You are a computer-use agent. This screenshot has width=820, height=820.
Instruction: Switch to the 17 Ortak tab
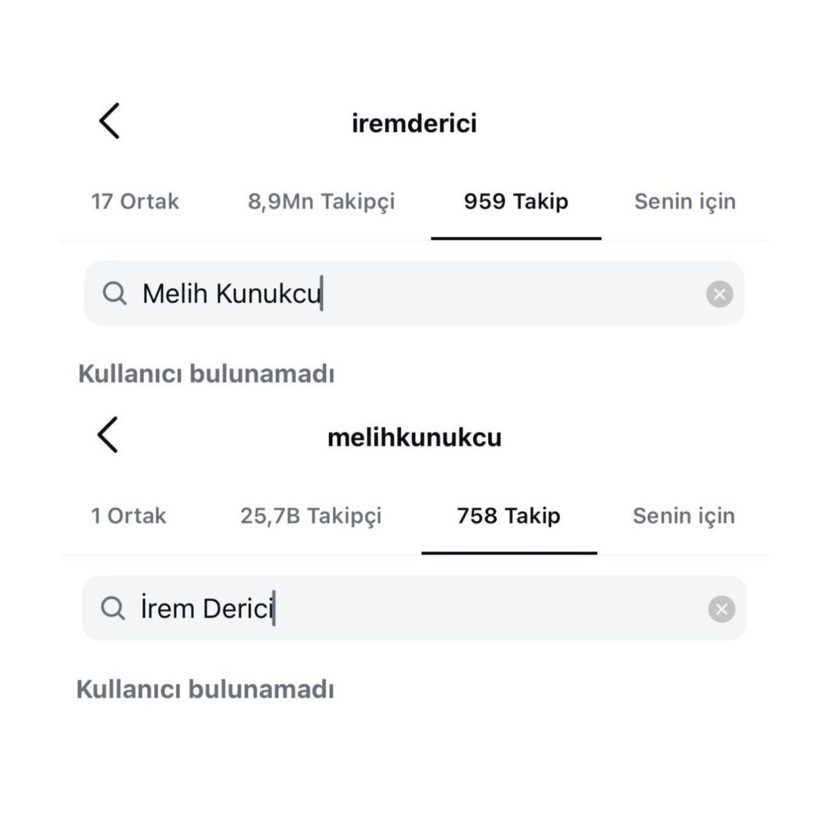click(x=135, y=201)
